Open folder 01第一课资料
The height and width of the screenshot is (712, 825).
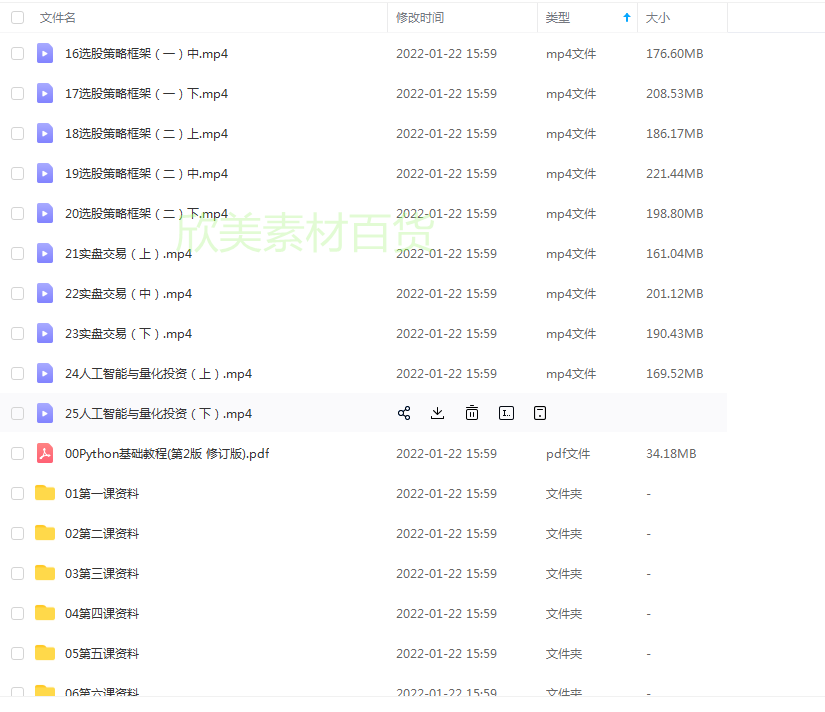click(102, 494)
